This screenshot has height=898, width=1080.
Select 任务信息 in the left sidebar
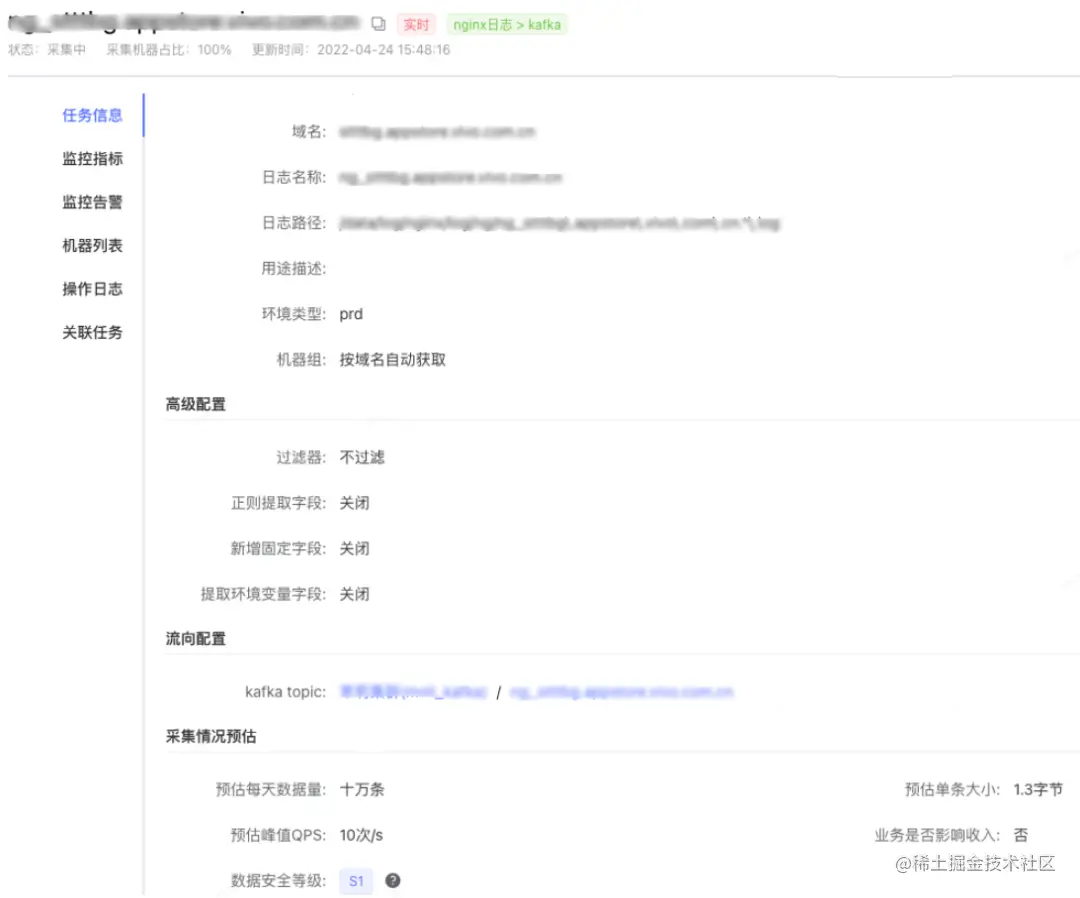click(x=93, y=115)
